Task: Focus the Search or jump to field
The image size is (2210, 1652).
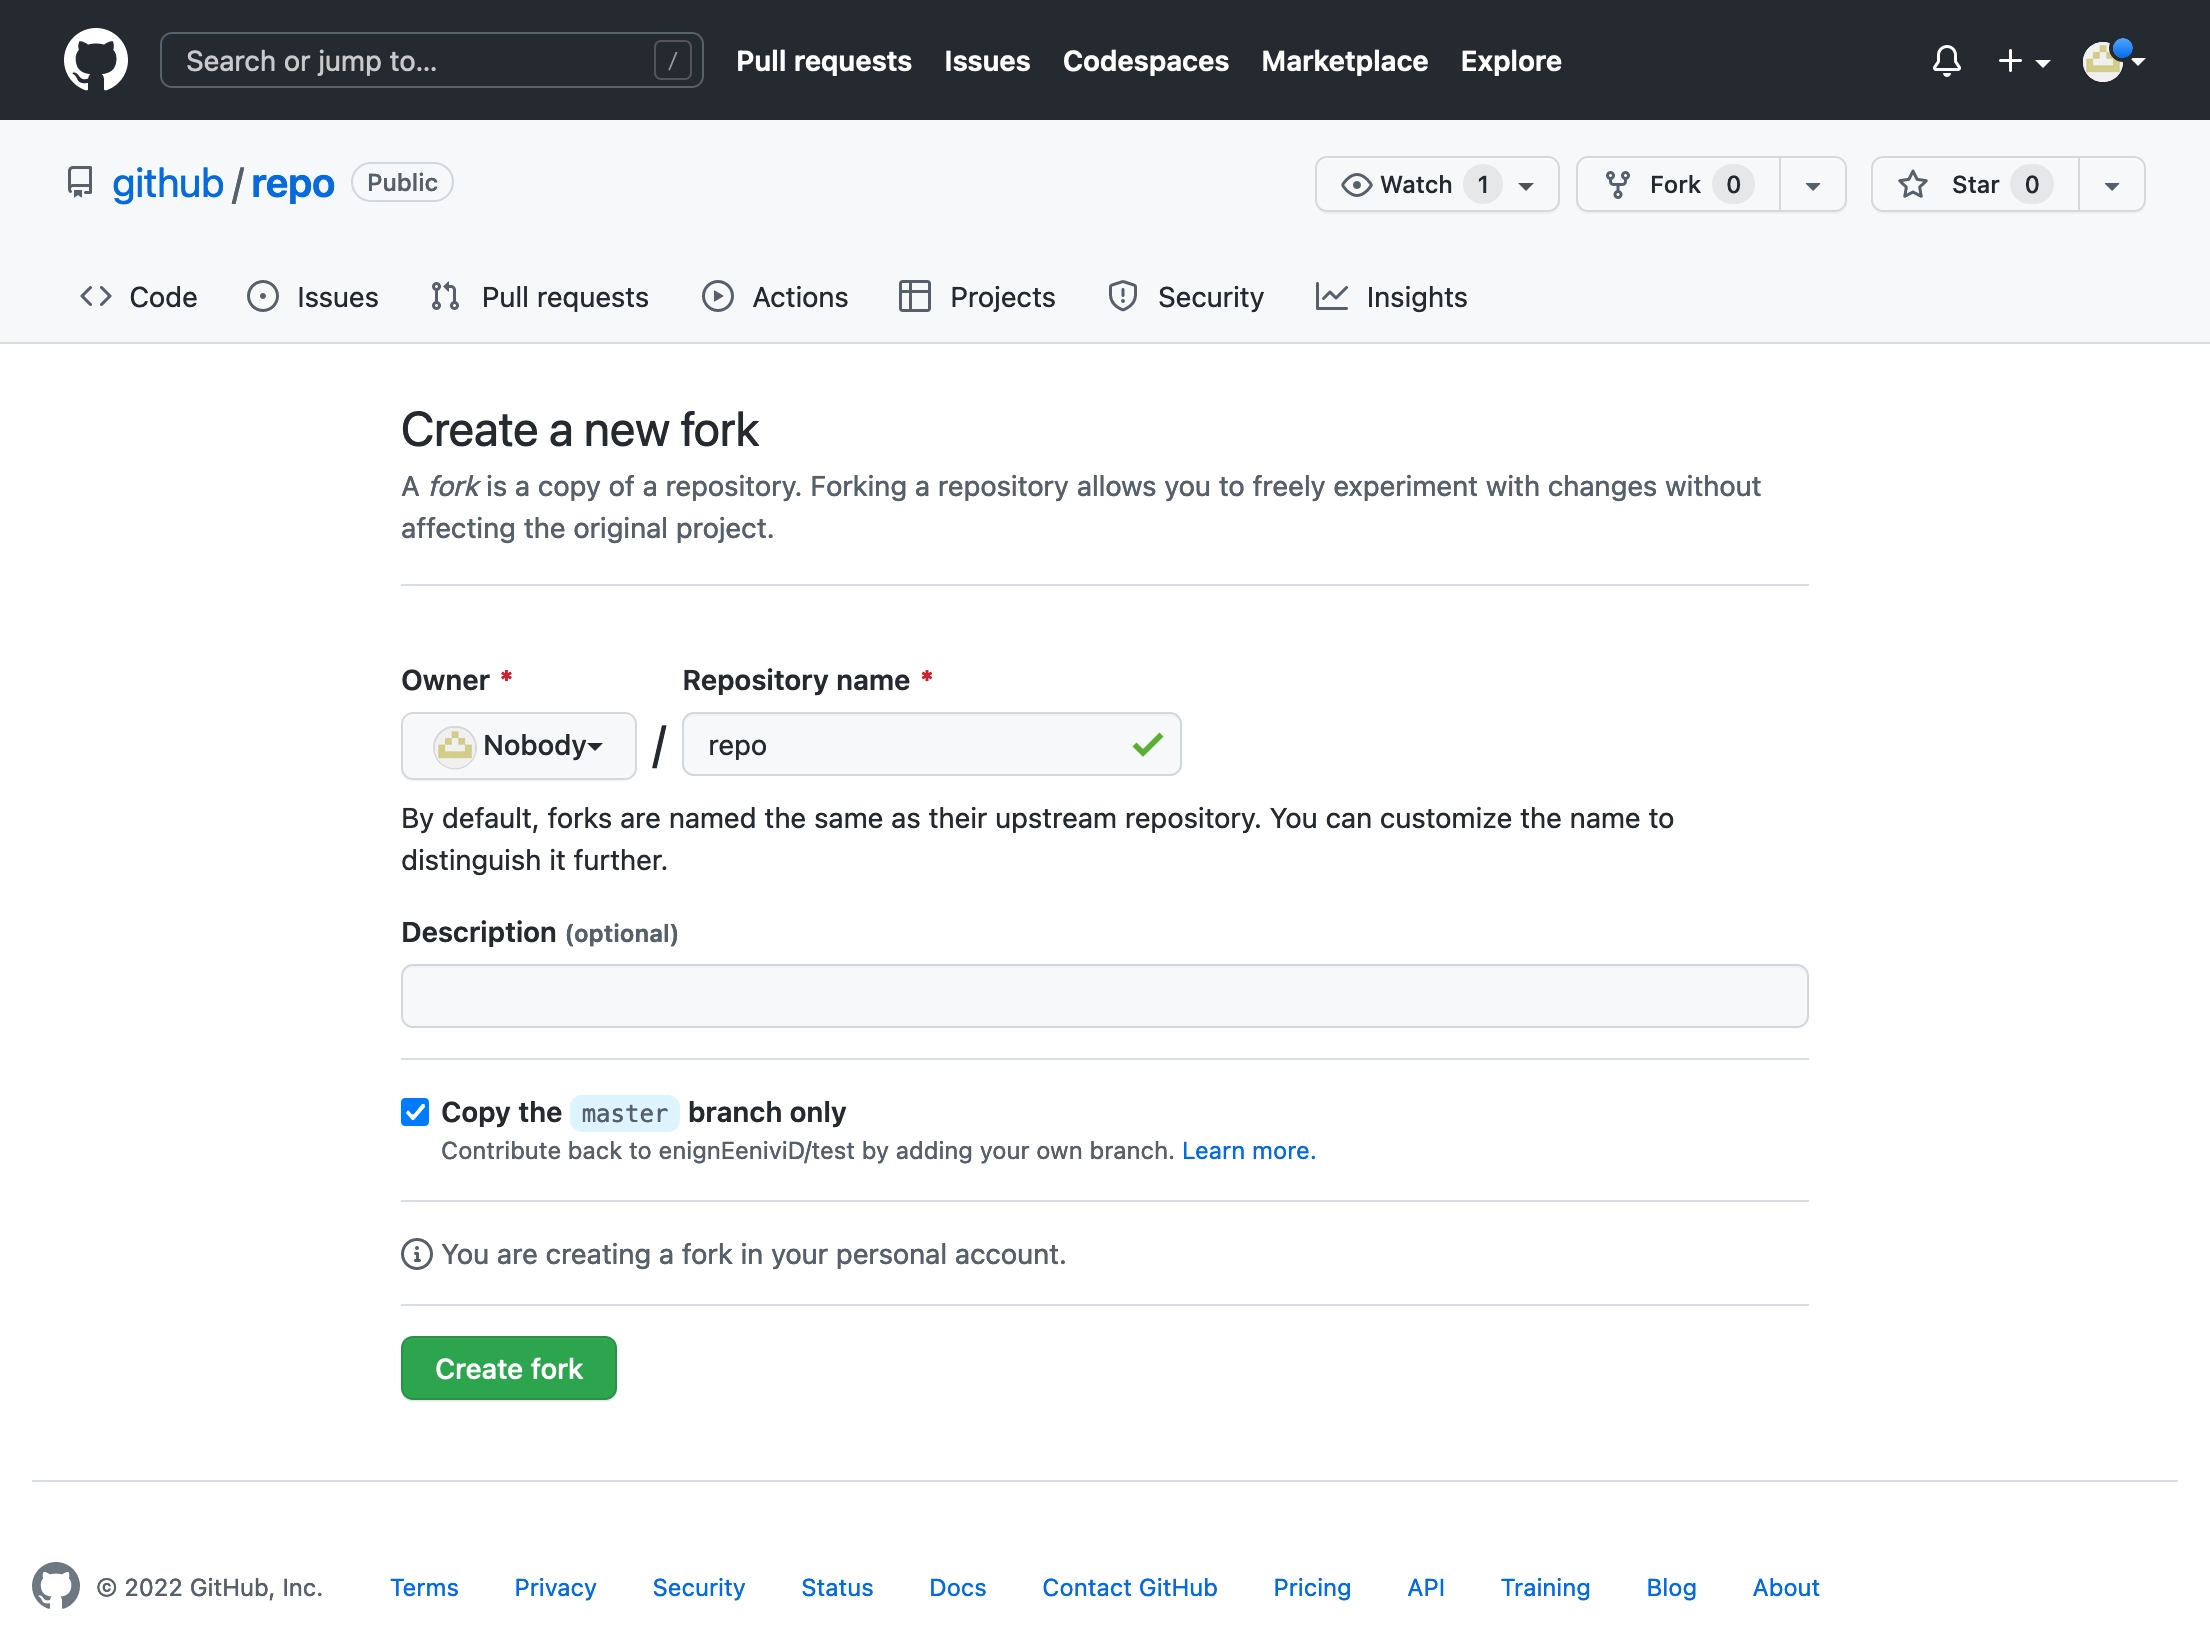Action: 431,61
